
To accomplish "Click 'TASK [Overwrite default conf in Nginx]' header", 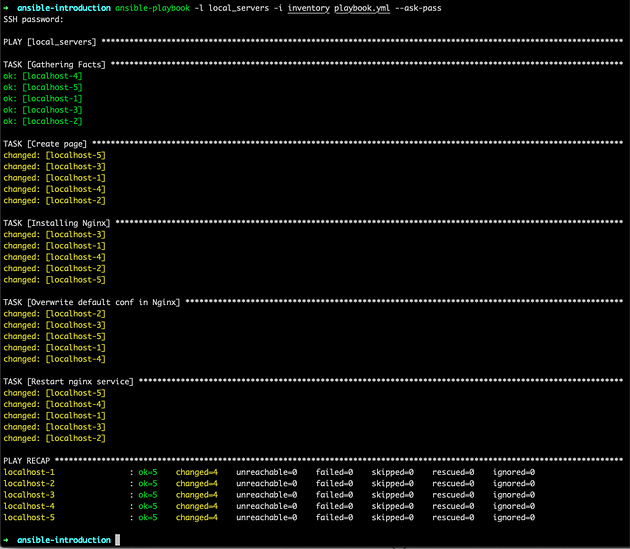I will (x=92, y=302).
